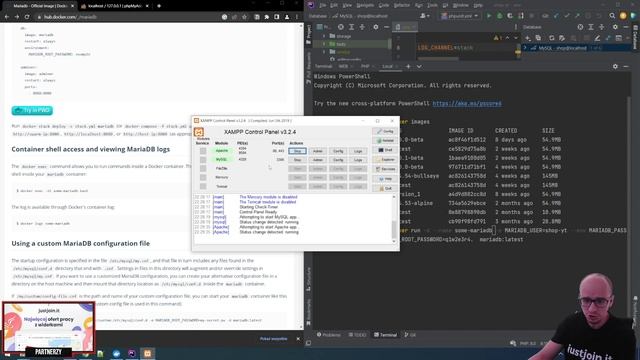Open Database panel settings gear

point(615,27)
